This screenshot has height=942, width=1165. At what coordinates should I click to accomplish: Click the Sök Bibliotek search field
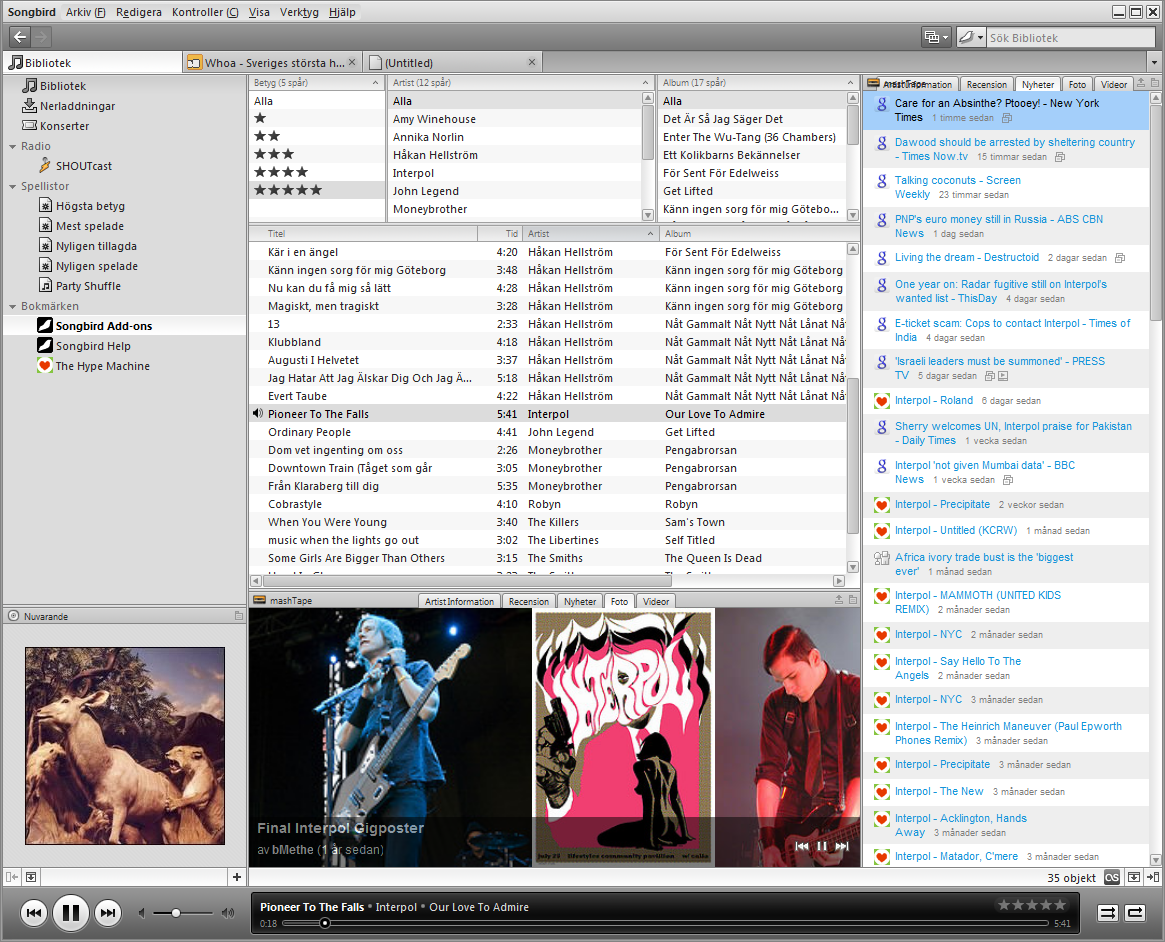coord(1069,37)
